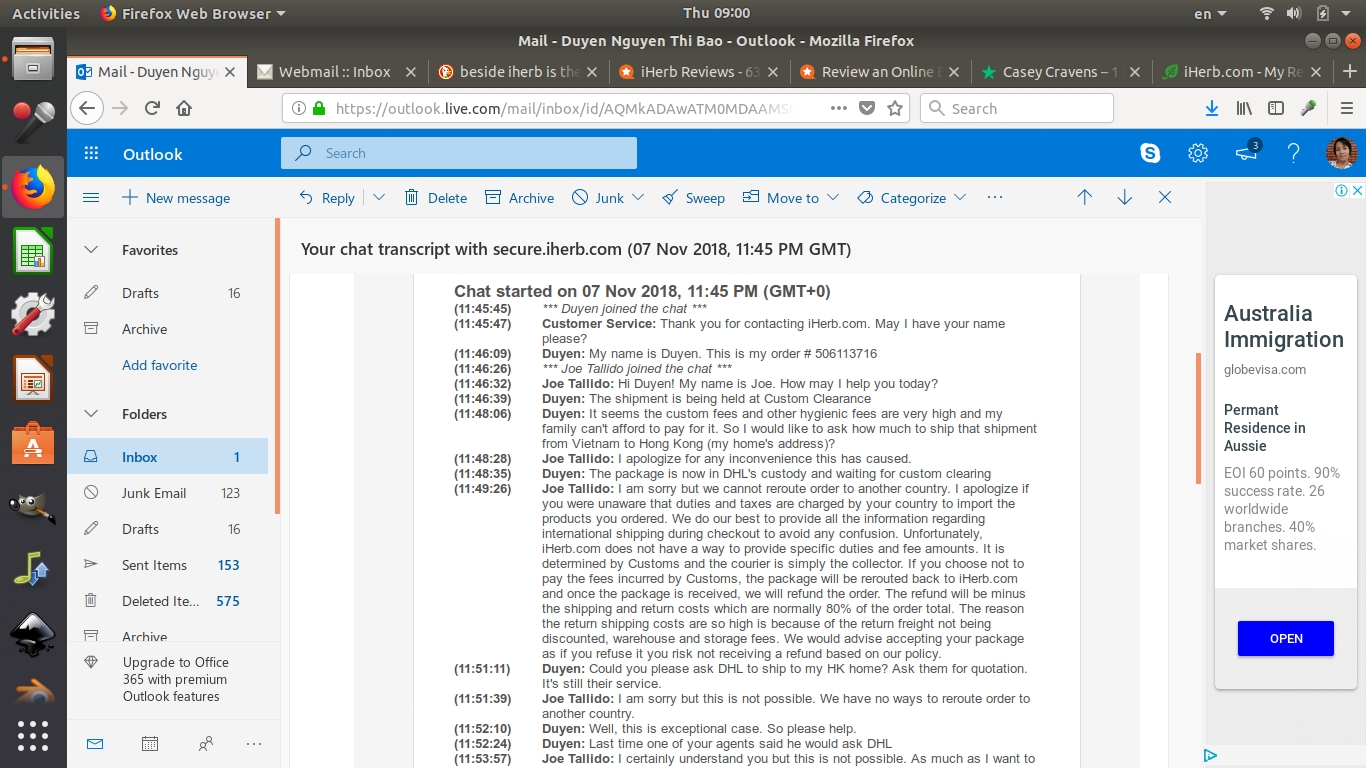Expand the Reply options dropdown arrow
The height and width of the screenshot is (768, 1366).
tap(379, 198)
